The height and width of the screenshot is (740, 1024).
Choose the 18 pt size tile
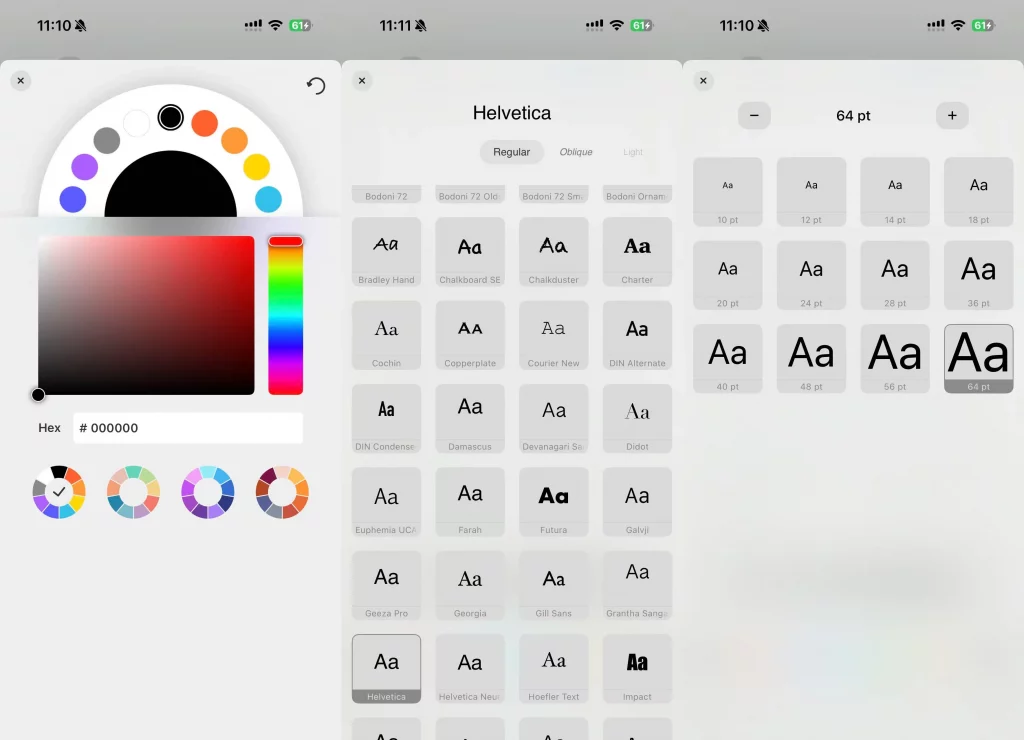[x=978, y=192]
